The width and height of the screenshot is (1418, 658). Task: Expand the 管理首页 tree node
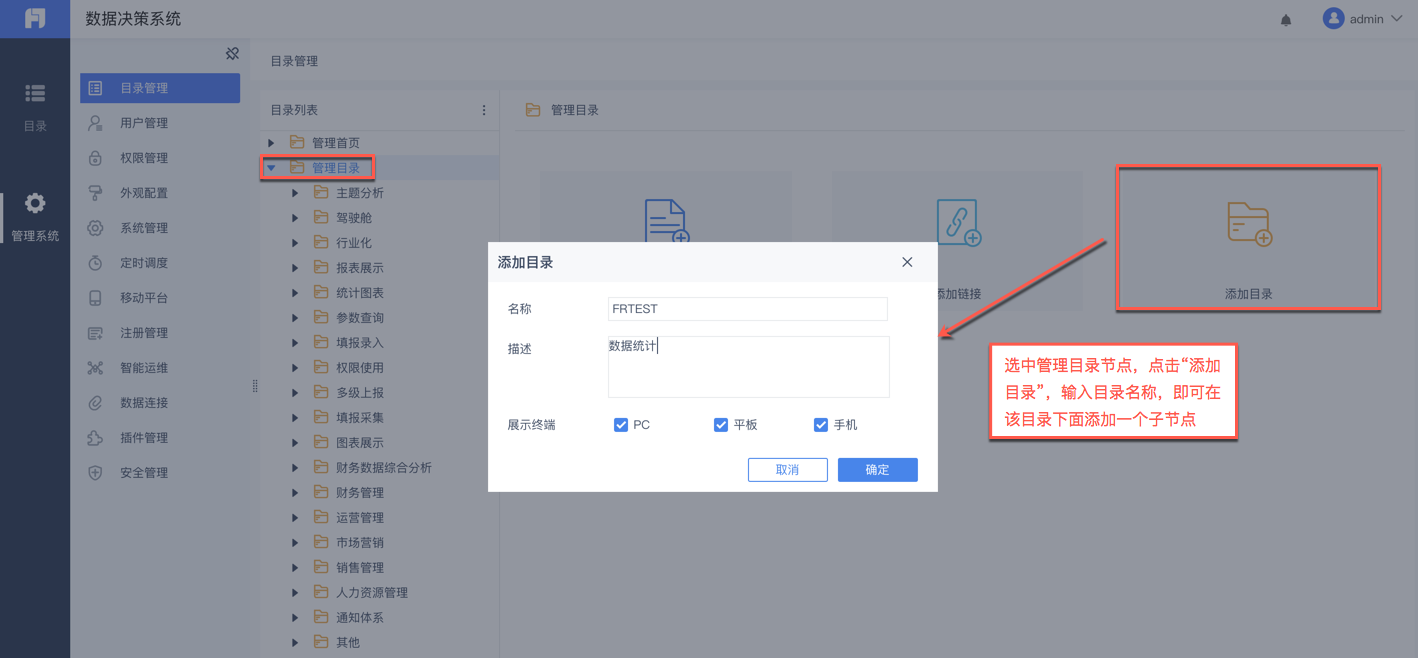point(271,143)
